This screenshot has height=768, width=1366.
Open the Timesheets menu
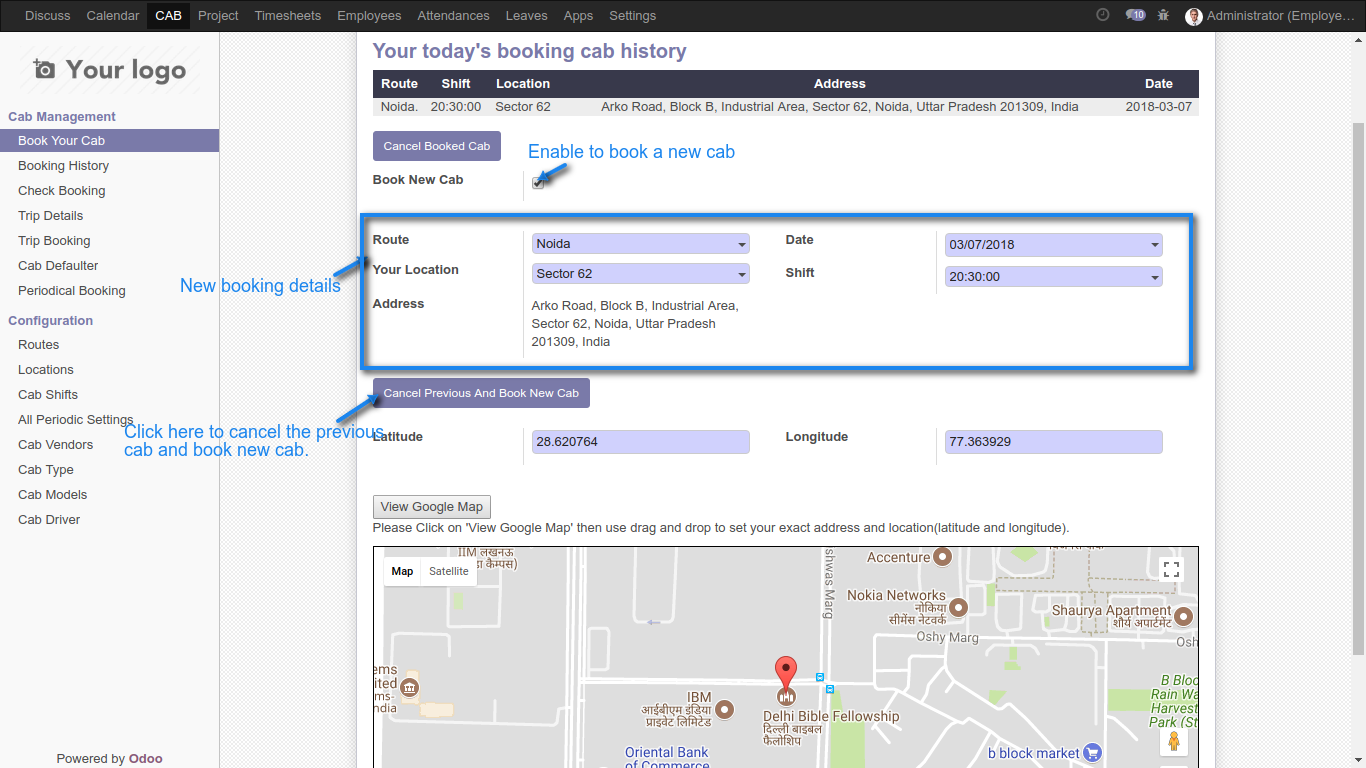[x=288, y=16]
